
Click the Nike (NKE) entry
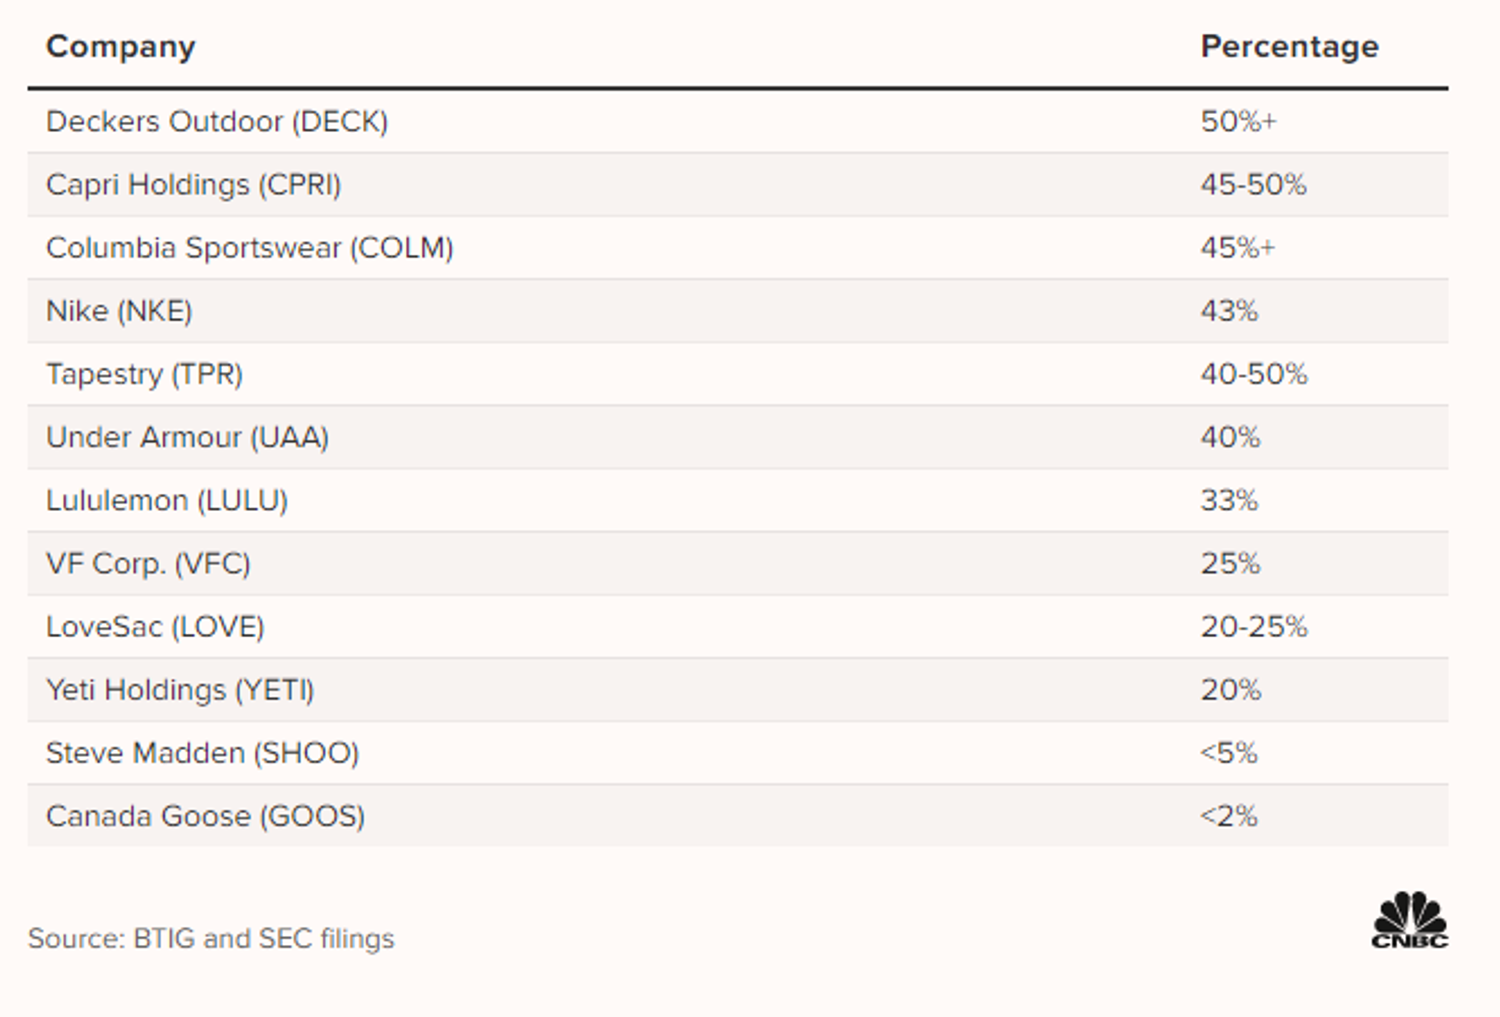click(x=119, y=311)
